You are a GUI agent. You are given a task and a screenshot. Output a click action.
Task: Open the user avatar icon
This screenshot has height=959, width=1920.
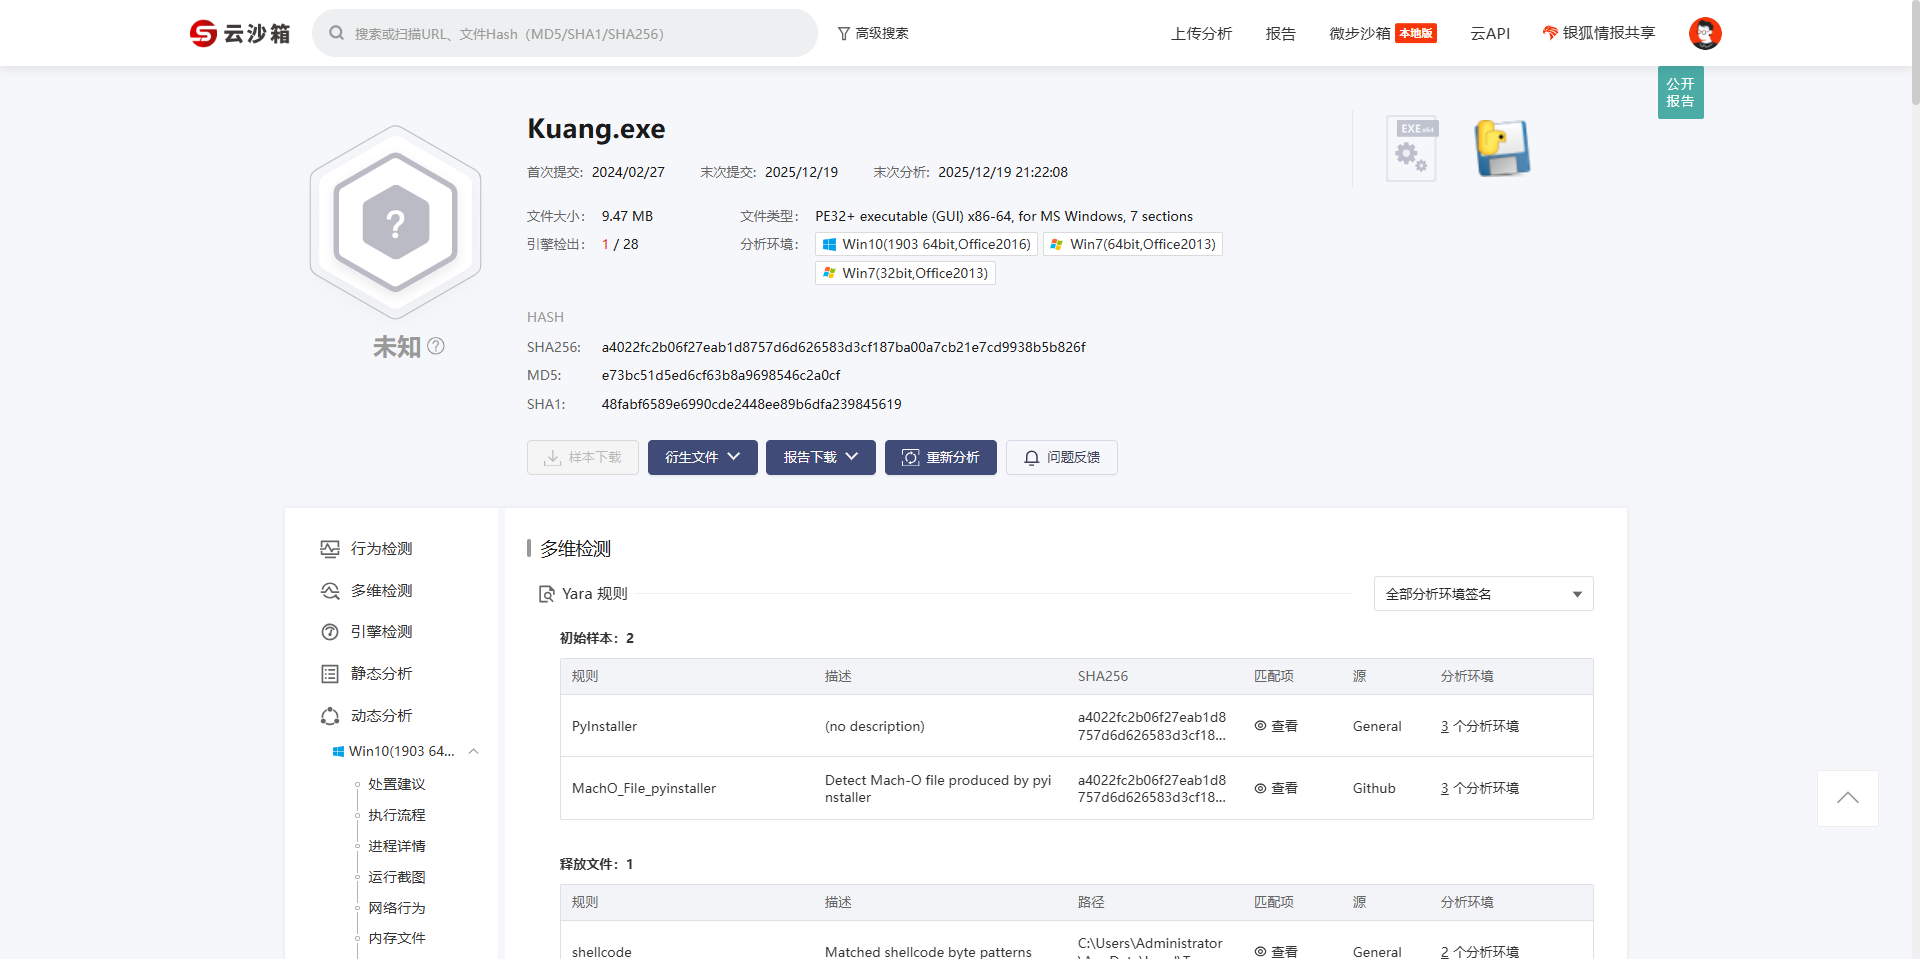point(1705,33)
